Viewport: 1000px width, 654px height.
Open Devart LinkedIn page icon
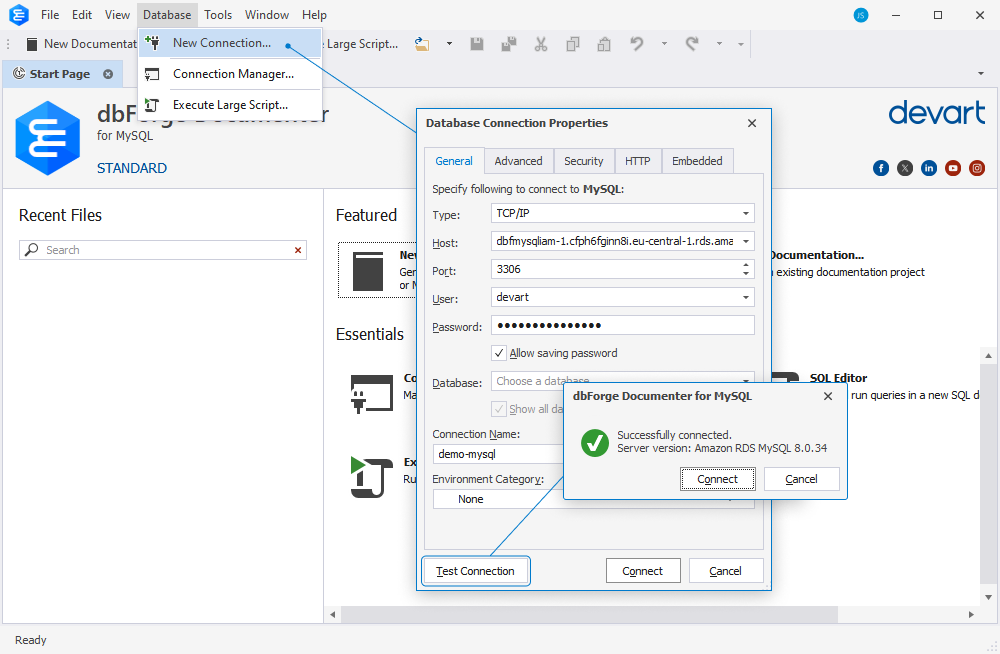[x=929, y=168]
